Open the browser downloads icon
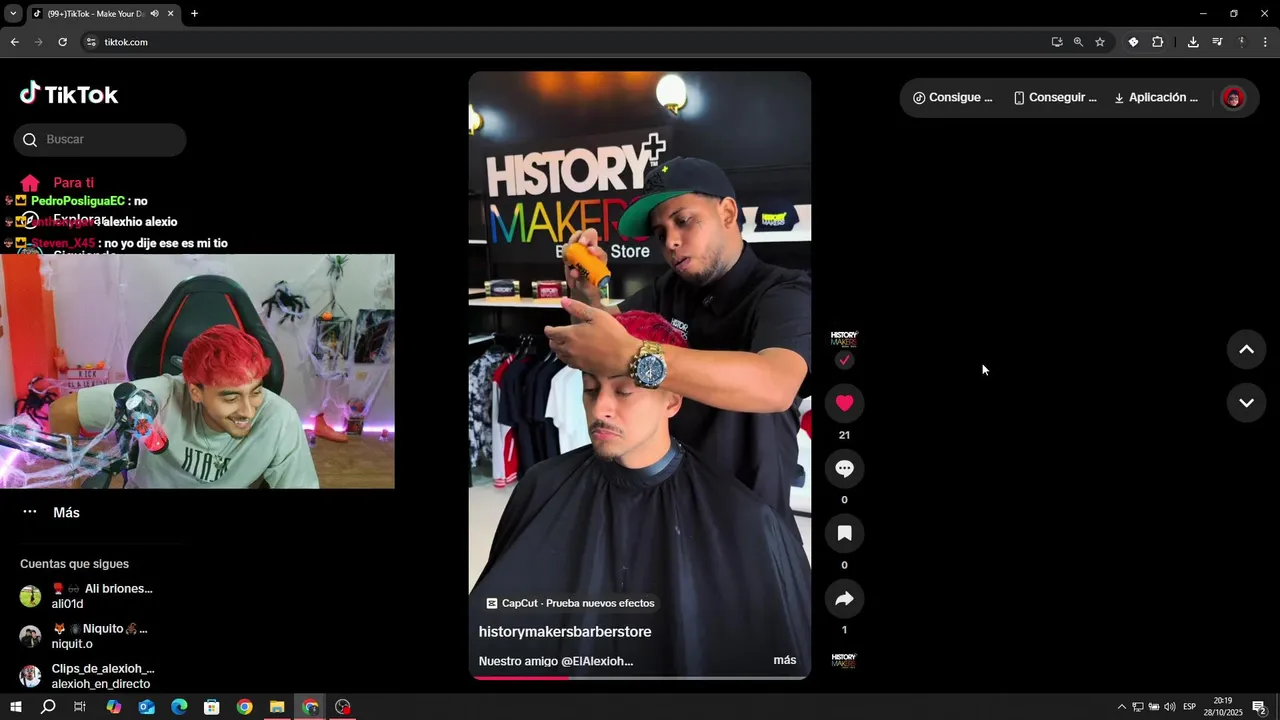 tap(1193, 42)
